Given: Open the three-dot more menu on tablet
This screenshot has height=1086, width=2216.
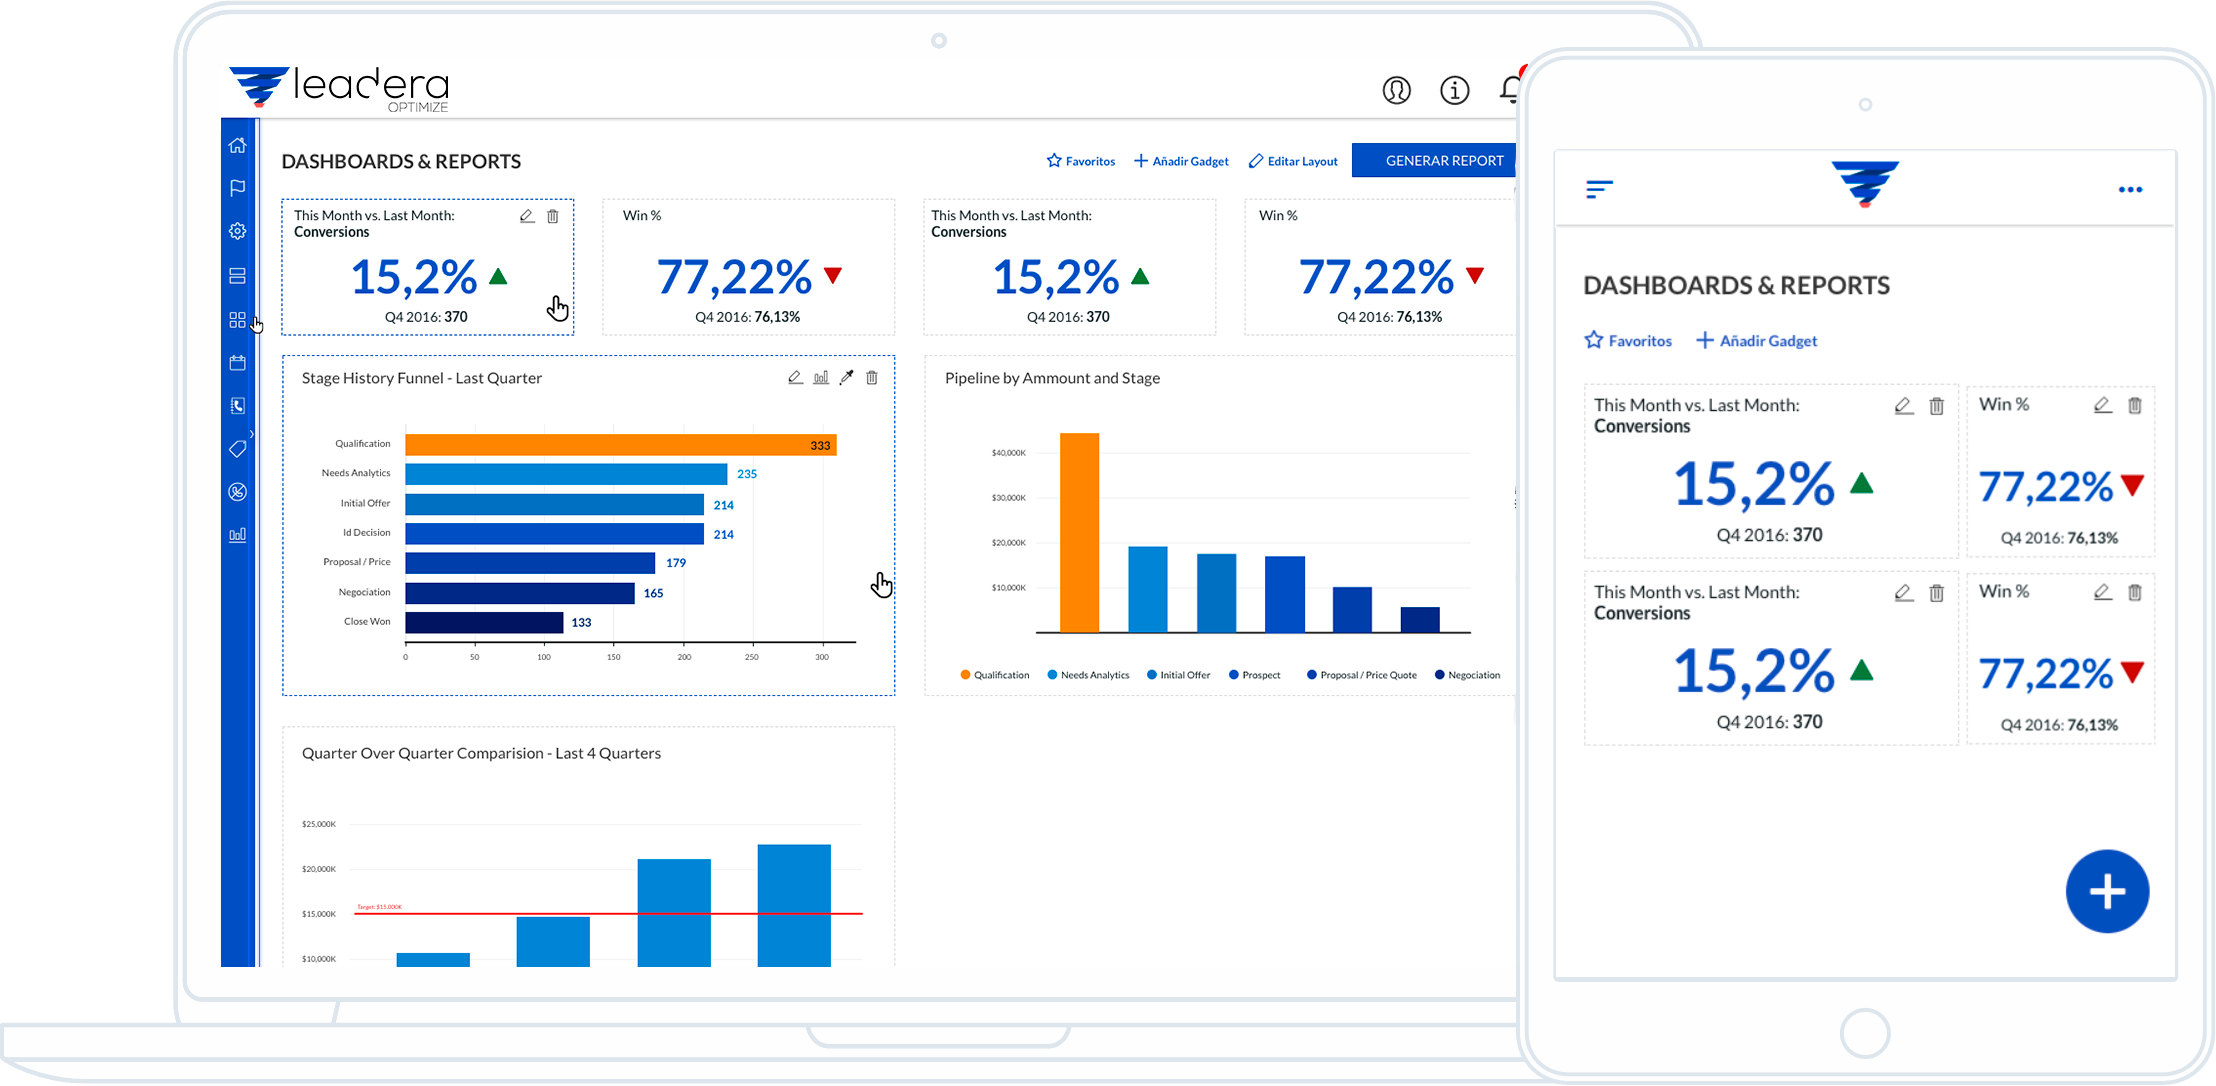Looking at the screenshot, I should point(2130,190).
